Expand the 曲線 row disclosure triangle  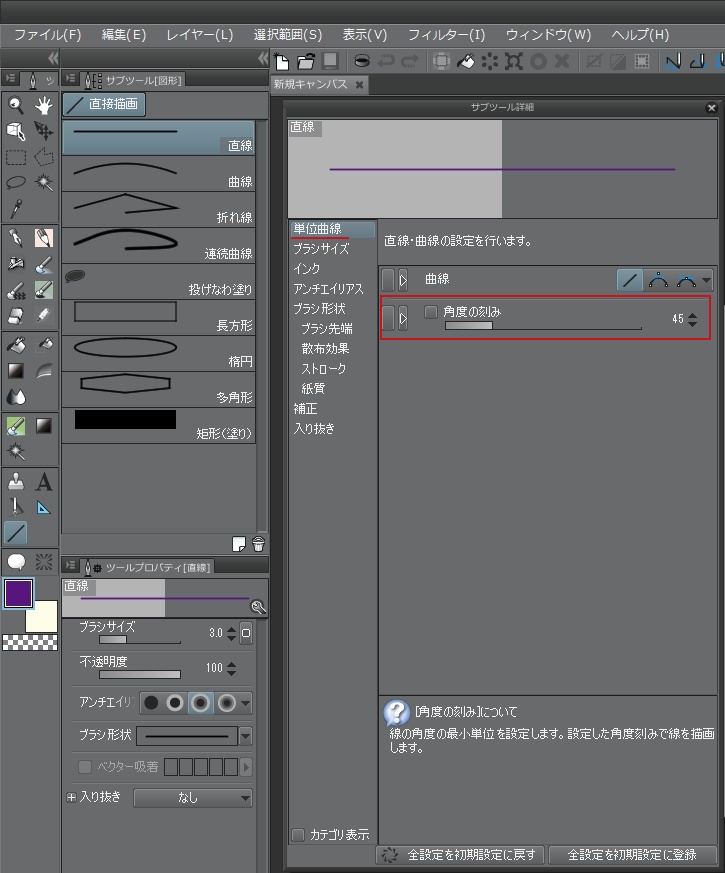click(x=403, y=280)
